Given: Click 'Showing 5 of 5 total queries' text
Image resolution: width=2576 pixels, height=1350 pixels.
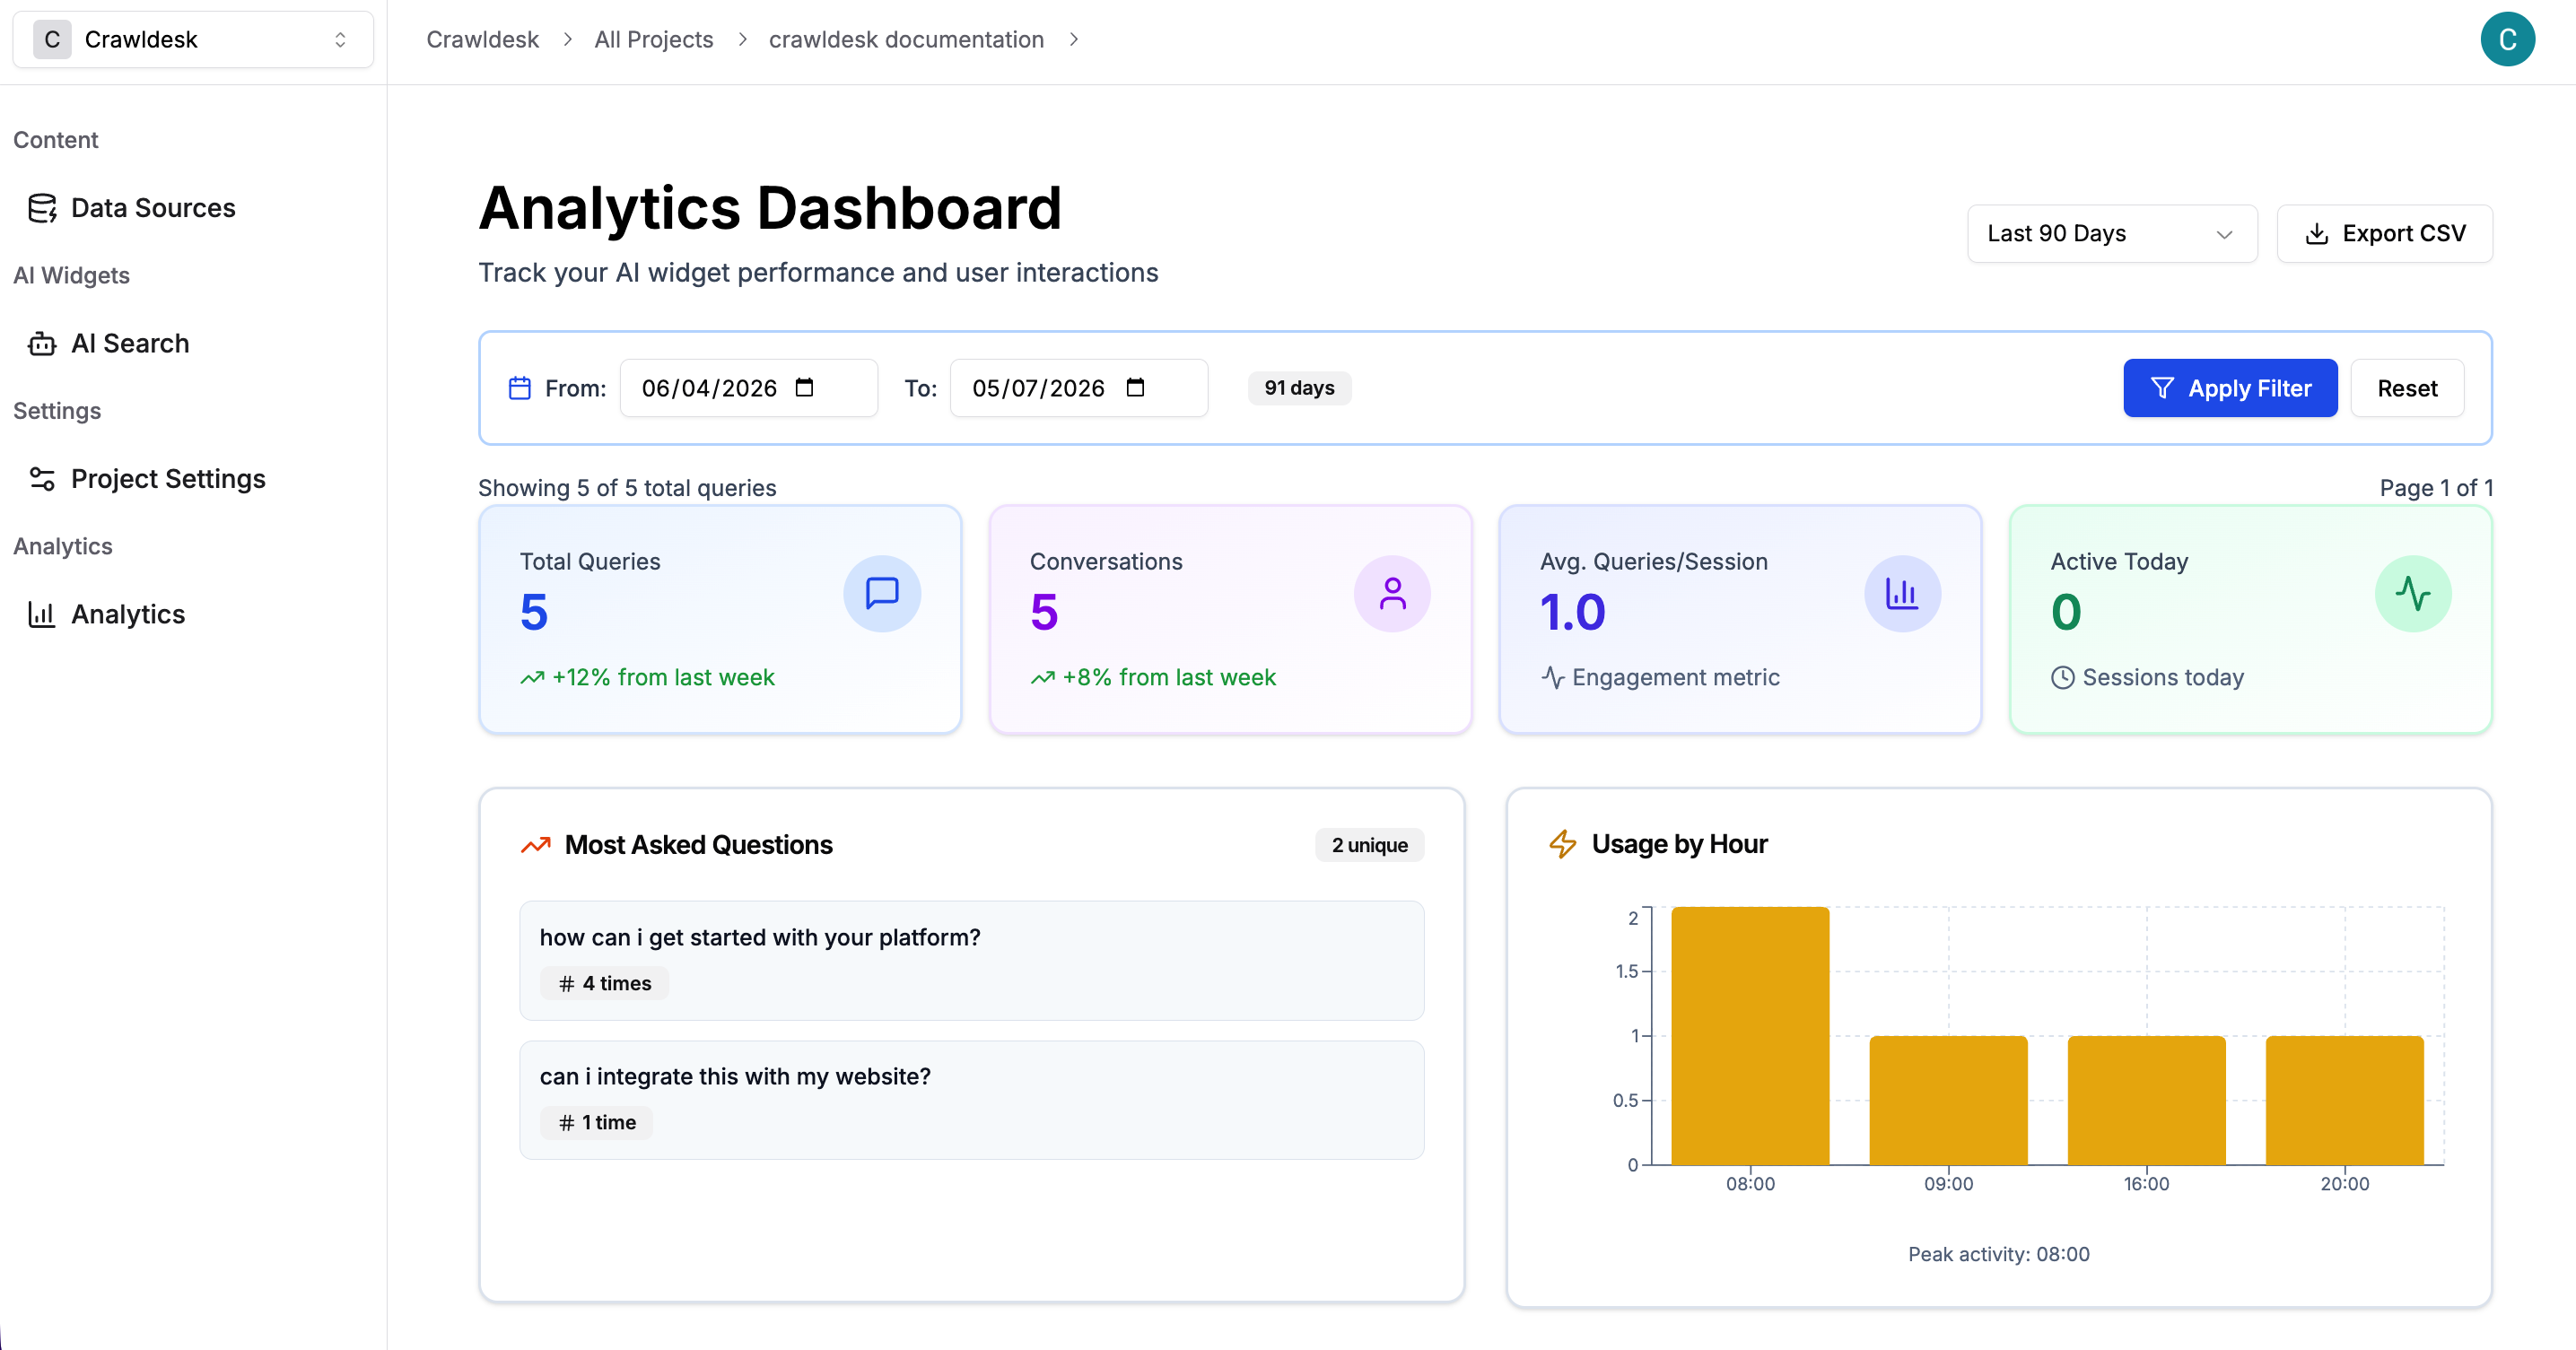Looking at the screenshot, I should 627,488.
